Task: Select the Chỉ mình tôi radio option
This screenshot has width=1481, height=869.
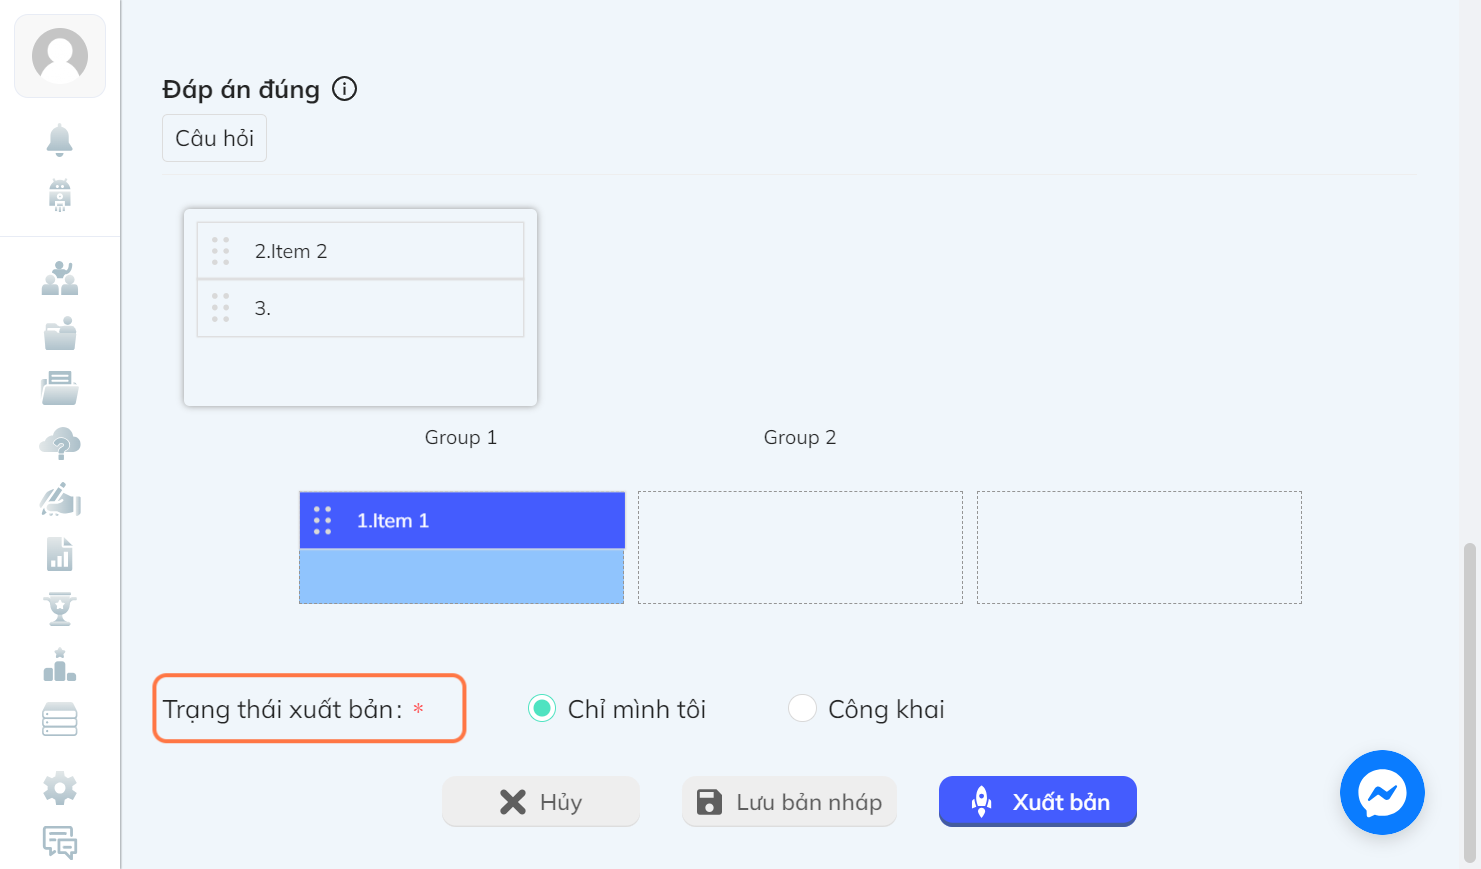Action: [x=542, y=709]
